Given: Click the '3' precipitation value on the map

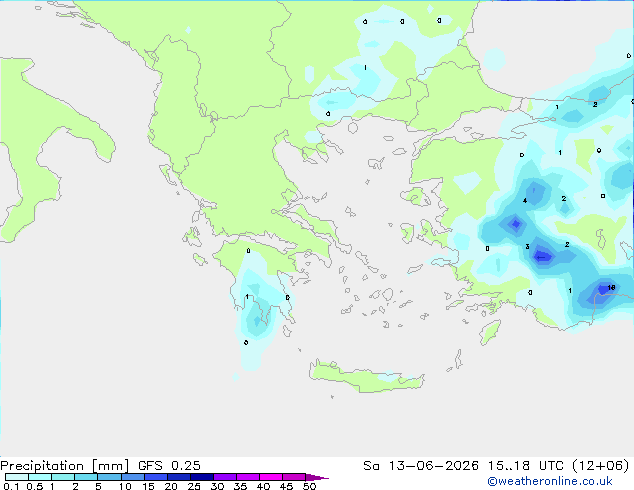Looking at the screenshot, I should 527,247.
